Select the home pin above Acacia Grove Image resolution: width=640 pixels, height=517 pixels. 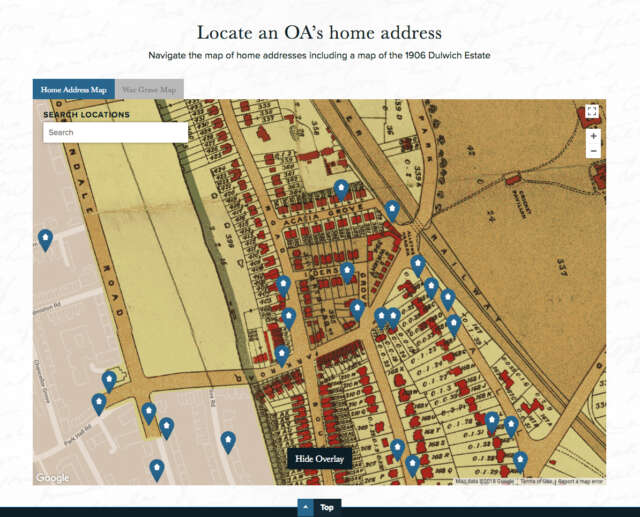(x=341, y=190)
